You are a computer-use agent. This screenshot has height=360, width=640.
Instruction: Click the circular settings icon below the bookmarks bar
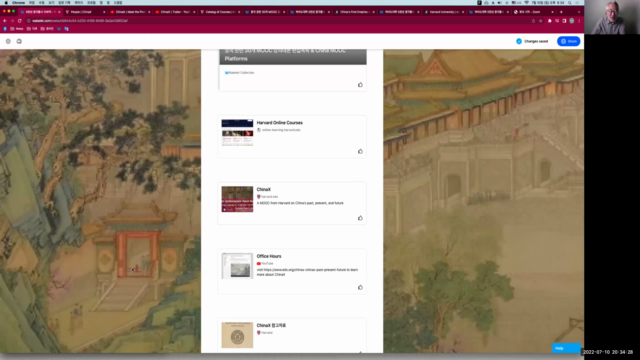tap(8, 41)
